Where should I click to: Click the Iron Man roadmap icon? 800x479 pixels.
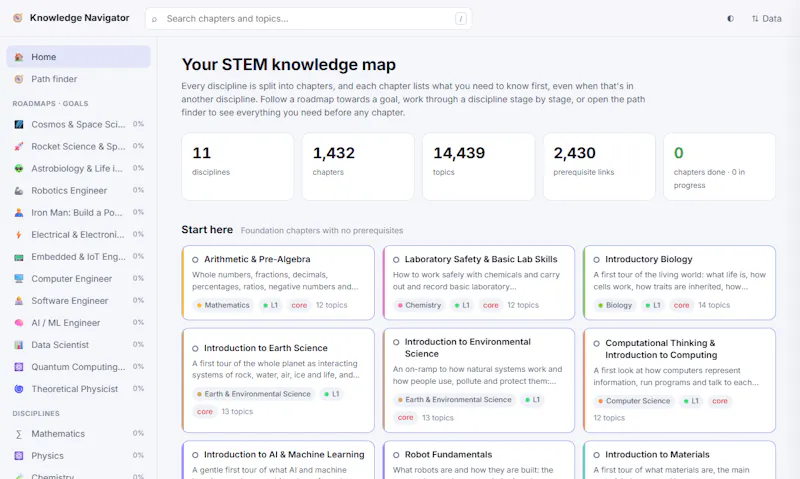[x=19, y=213]
